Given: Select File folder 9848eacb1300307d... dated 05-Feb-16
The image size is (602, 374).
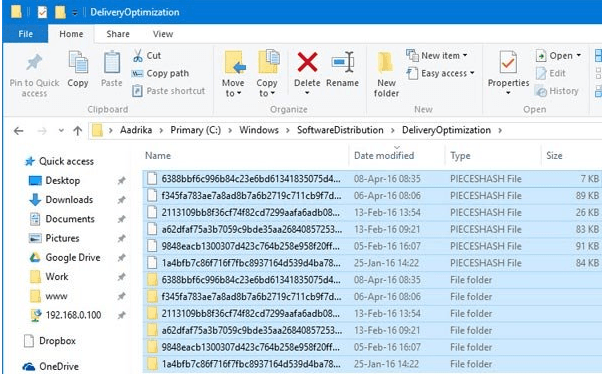Looking at the screenshot, I should (372, 347).
